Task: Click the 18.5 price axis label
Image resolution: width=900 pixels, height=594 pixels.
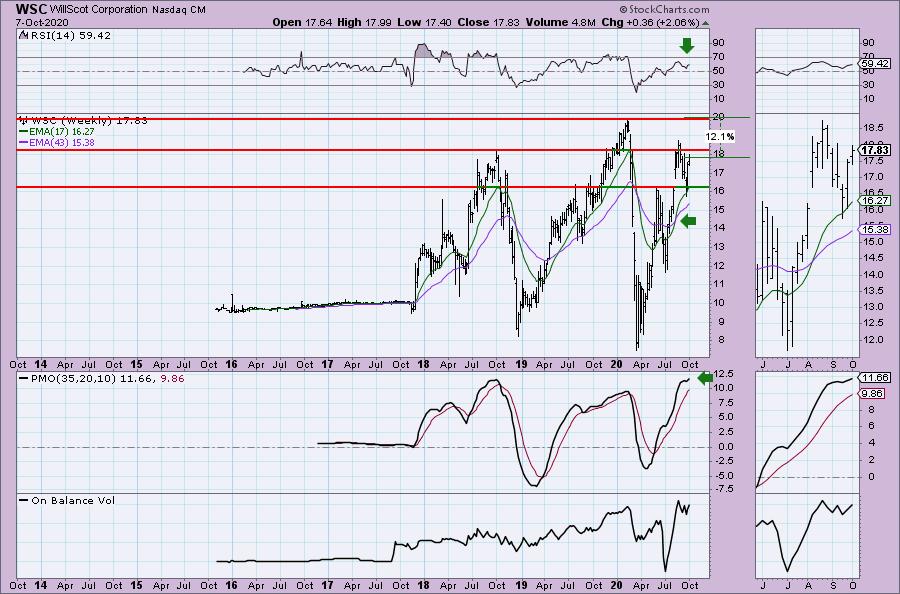Action: point(875,127)
